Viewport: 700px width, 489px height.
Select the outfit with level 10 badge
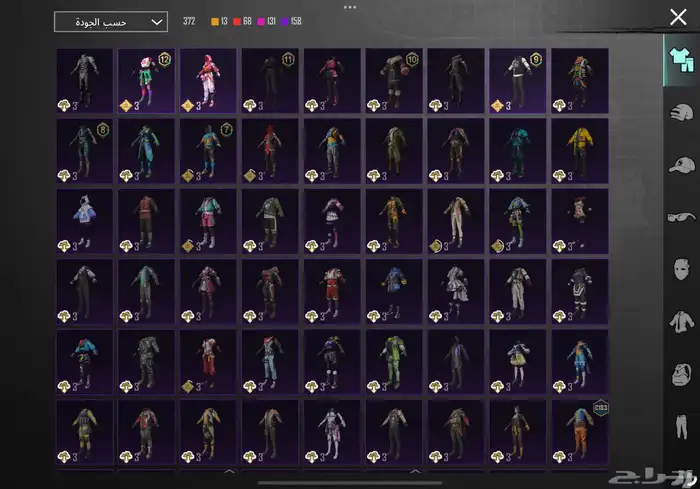pos(394,81)
